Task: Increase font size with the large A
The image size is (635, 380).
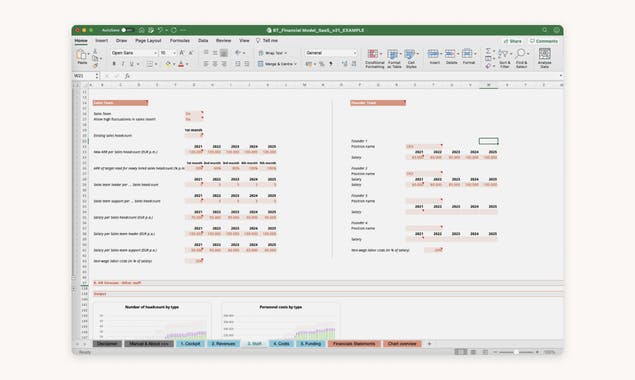Action: point(182,53)
